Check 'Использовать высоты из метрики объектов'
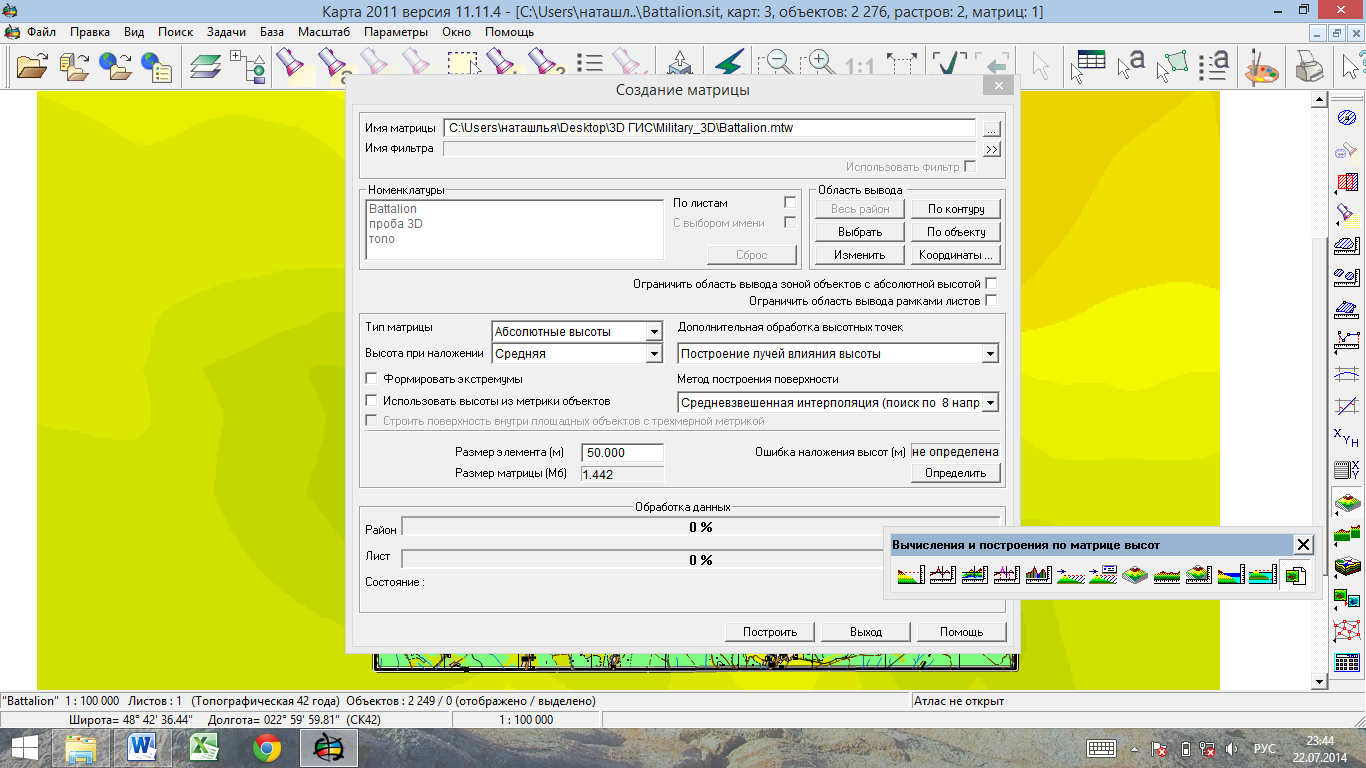 coord(371,401)
